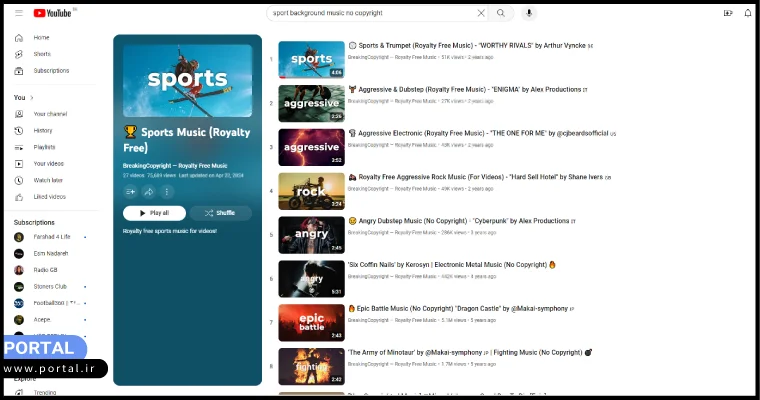Go to Home in sidebar
760x400 pixels.
click(x=40, y=37)
